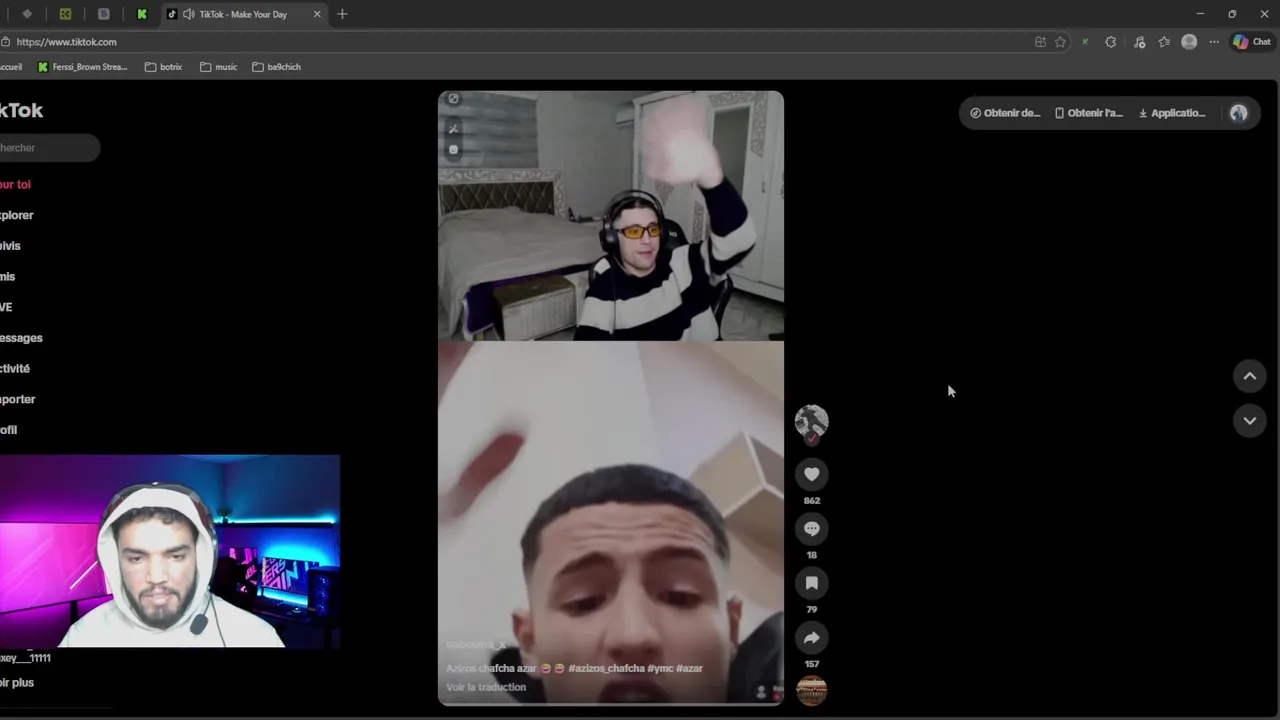Click the 862 likes count

[x=812, y=501]
